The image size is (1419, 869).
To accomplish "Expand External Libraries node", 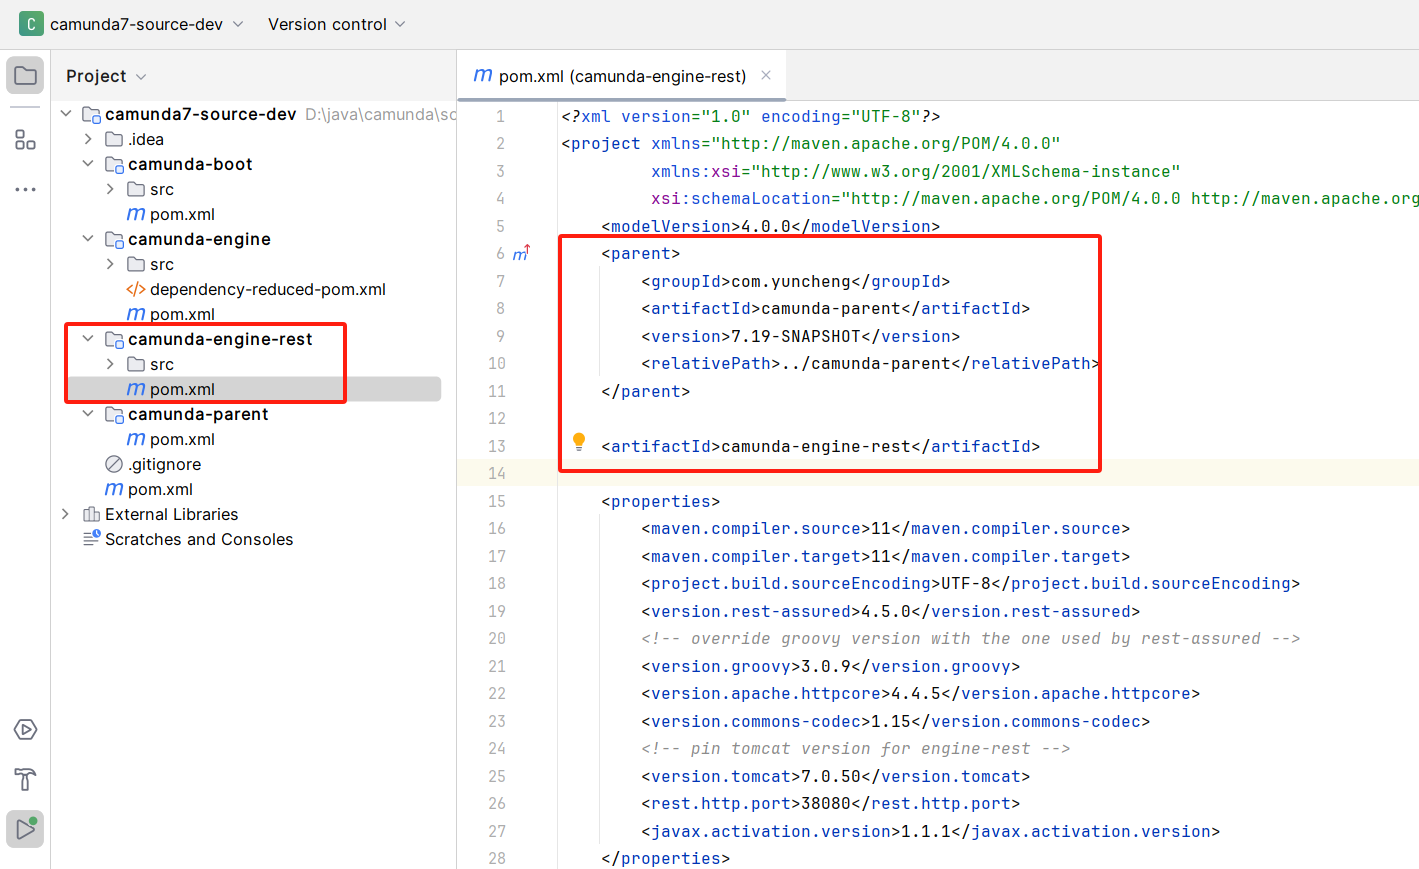I will (66, 514).
